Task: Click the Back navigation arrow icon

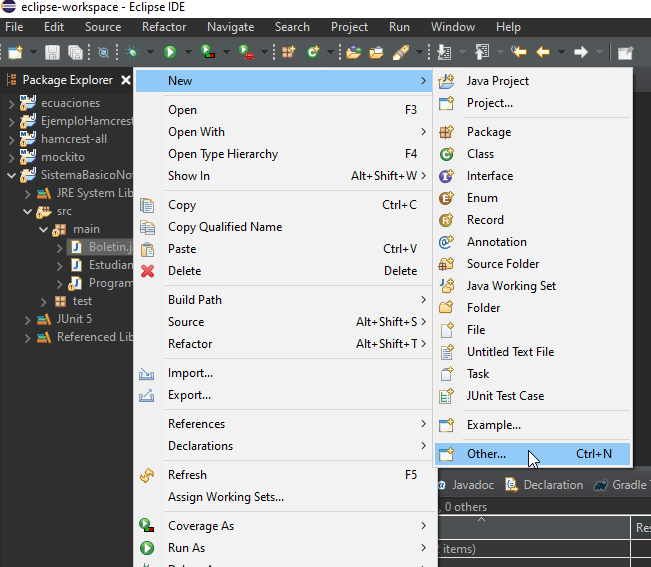Action: pyautogui.click(x=543, y=52)
